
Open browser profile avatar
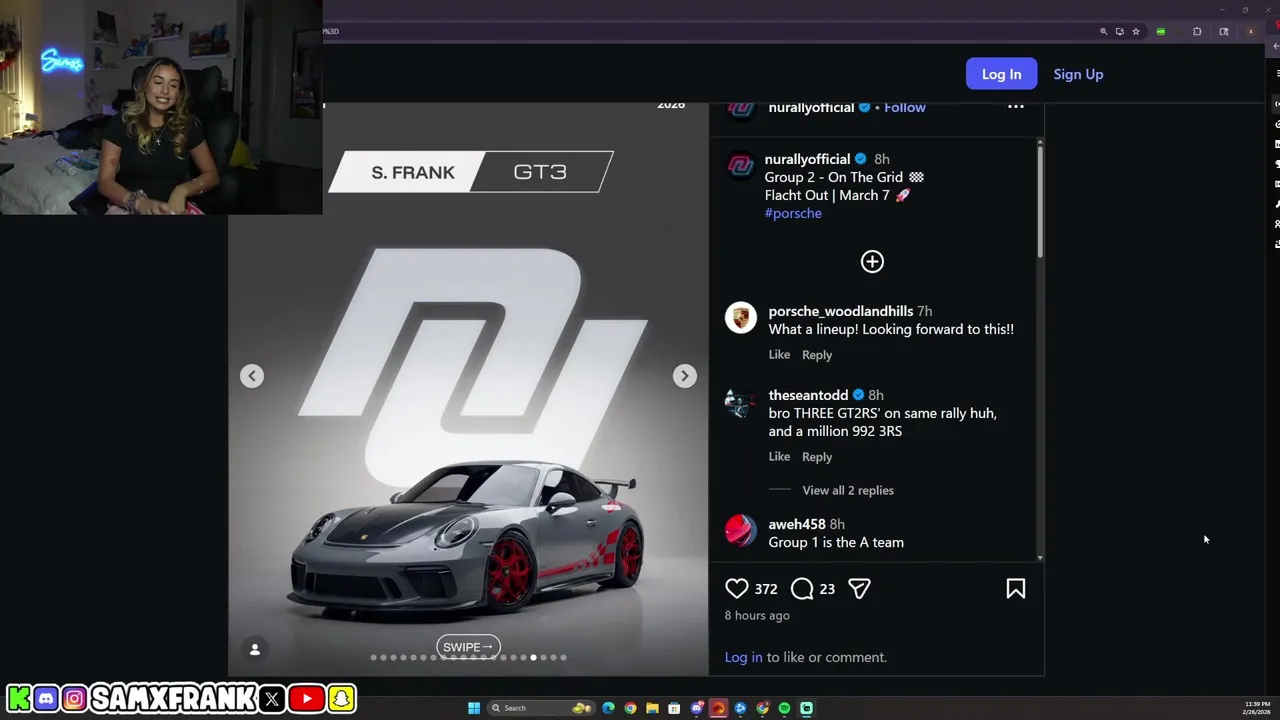pyautogui.click(x=1250, y=31)
